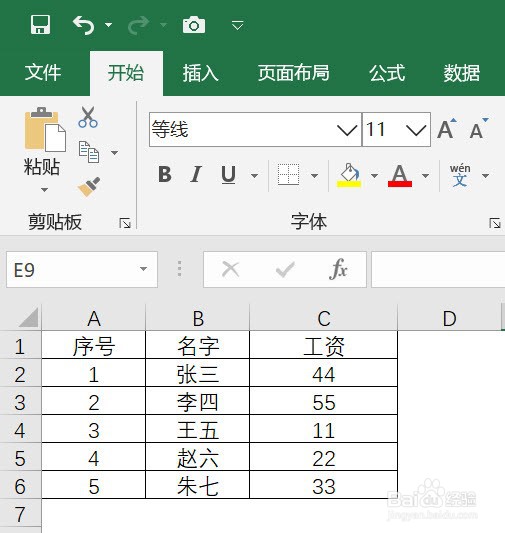Click the formula bar Enter checkmark icon
Viewport: 505px width, 533px height.
(285, 270)
